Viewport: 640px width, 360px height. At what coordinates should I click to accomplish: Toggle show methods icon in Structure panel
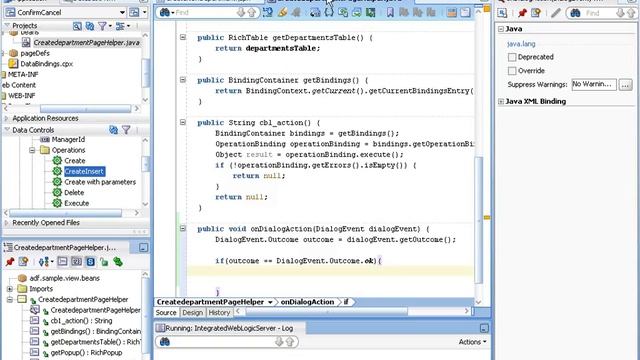click(62, 261)
